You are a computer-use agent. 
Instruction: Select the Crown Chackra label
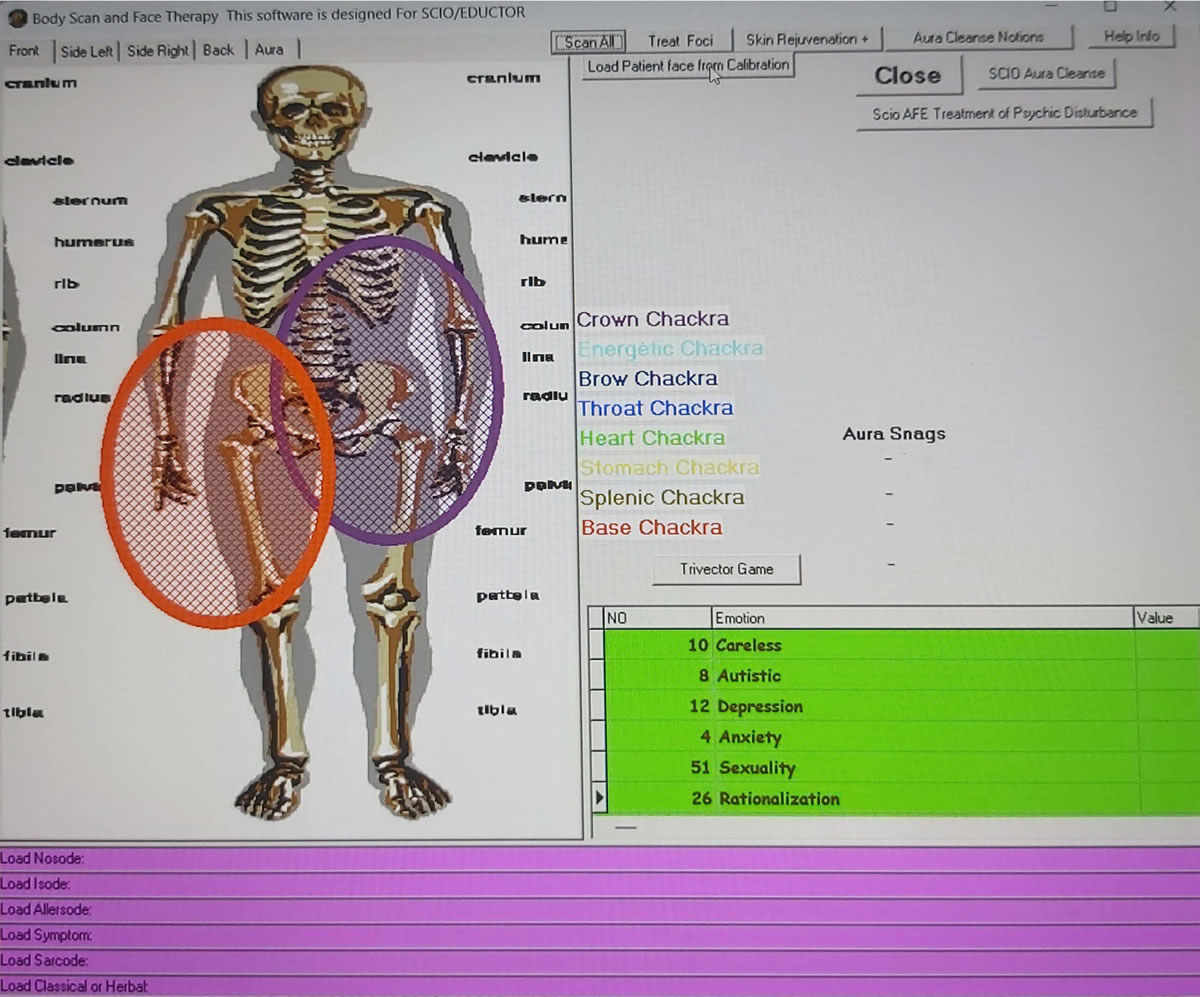tap(652, 320)
